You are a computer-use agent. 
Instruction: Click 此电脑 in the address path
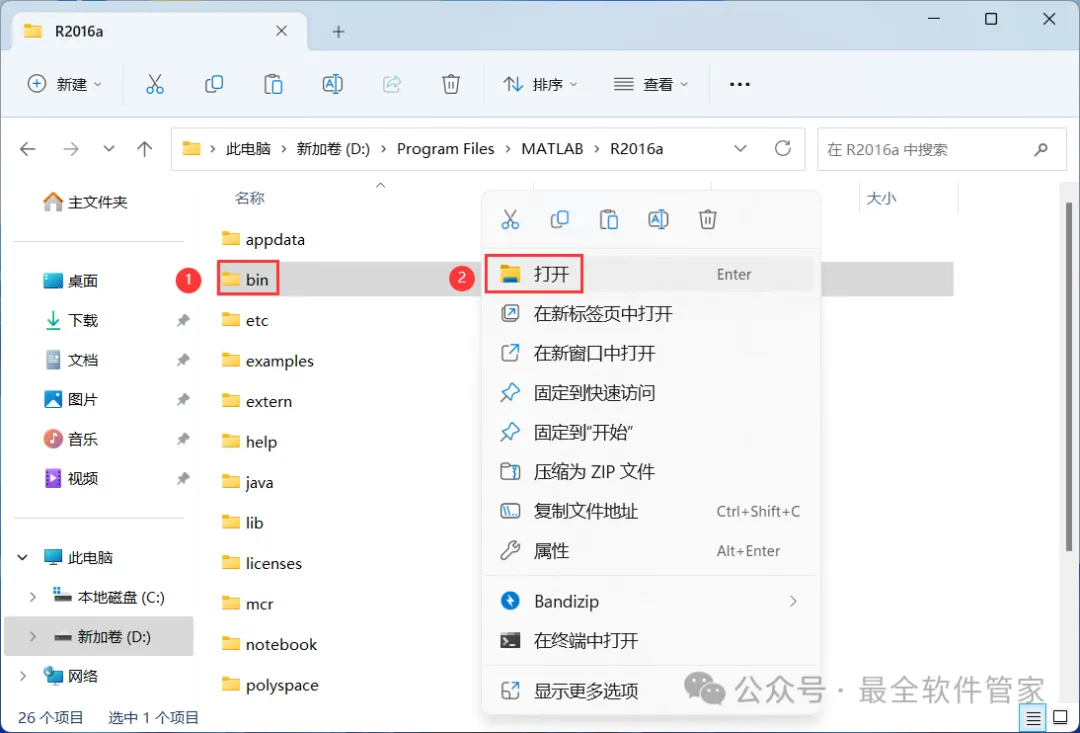pyautogui.click(x=249, y=149)
